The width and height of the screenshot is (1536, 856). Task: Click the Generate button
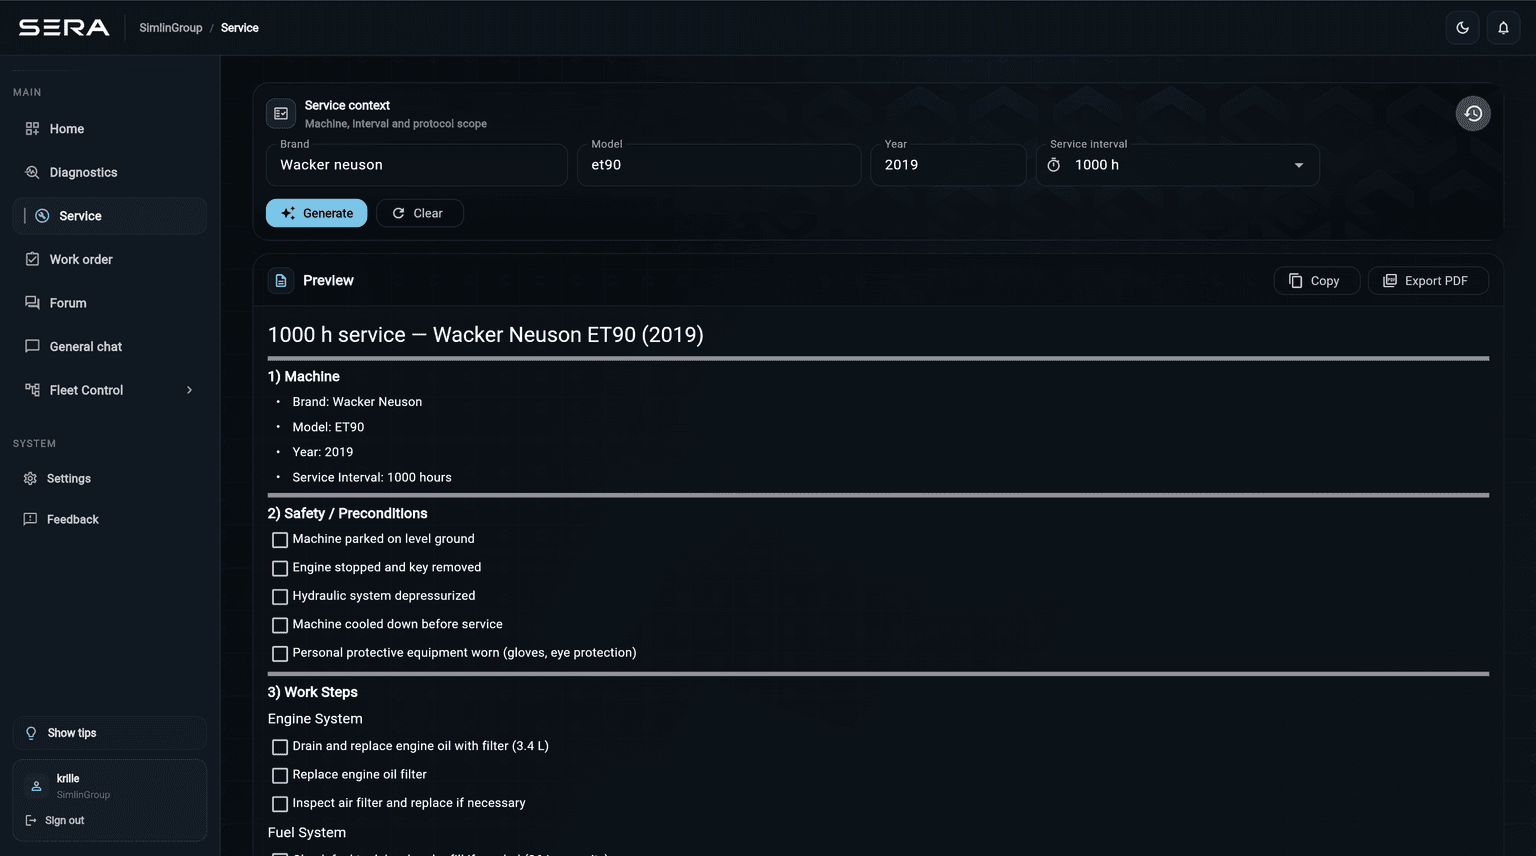(316, 213)
